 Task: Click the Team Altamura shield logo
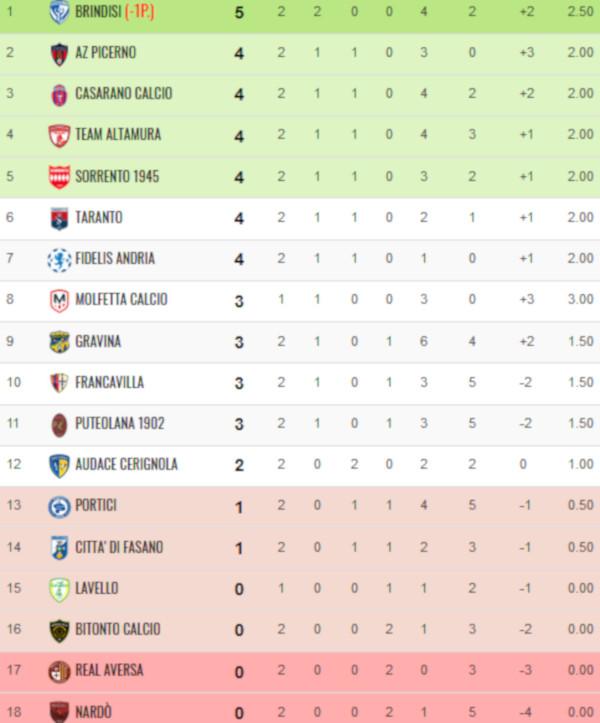59,136
